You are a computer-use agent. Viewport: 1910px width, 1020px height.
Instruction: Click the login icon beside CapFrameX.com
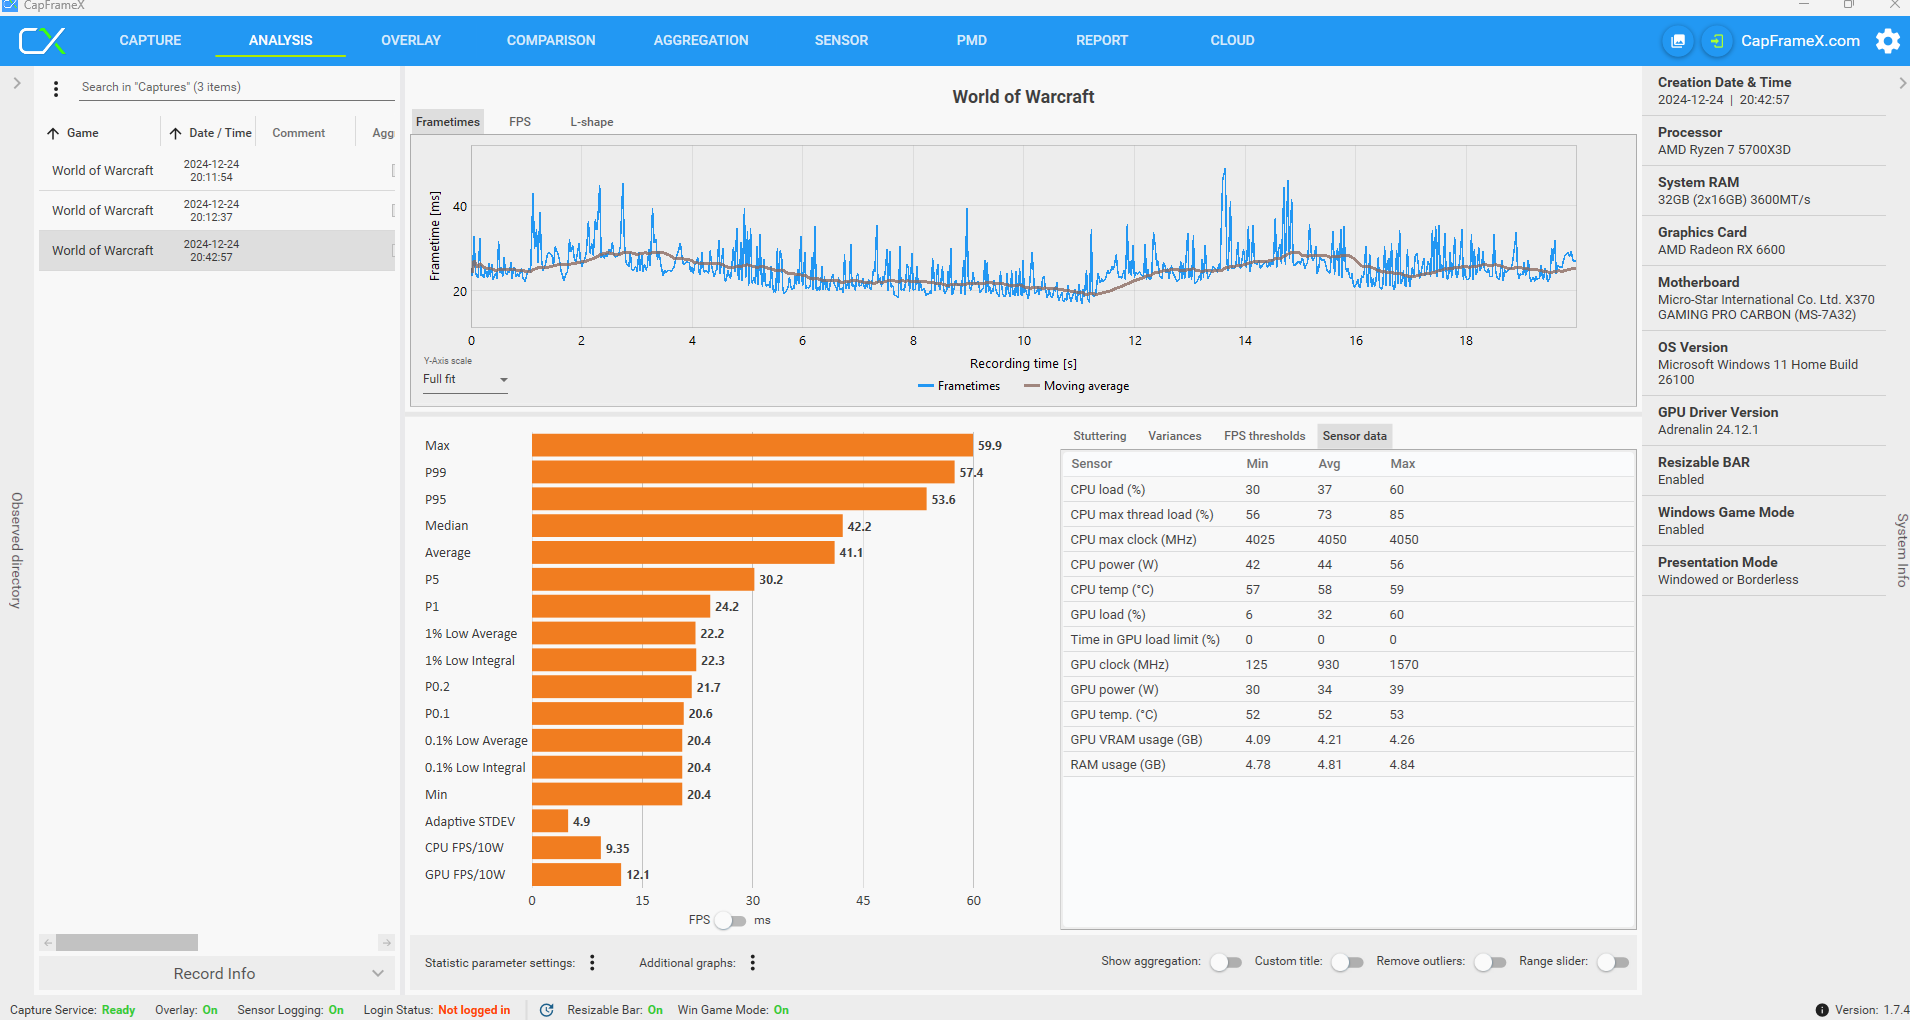pyautogui.click(x=1717, y=41)
